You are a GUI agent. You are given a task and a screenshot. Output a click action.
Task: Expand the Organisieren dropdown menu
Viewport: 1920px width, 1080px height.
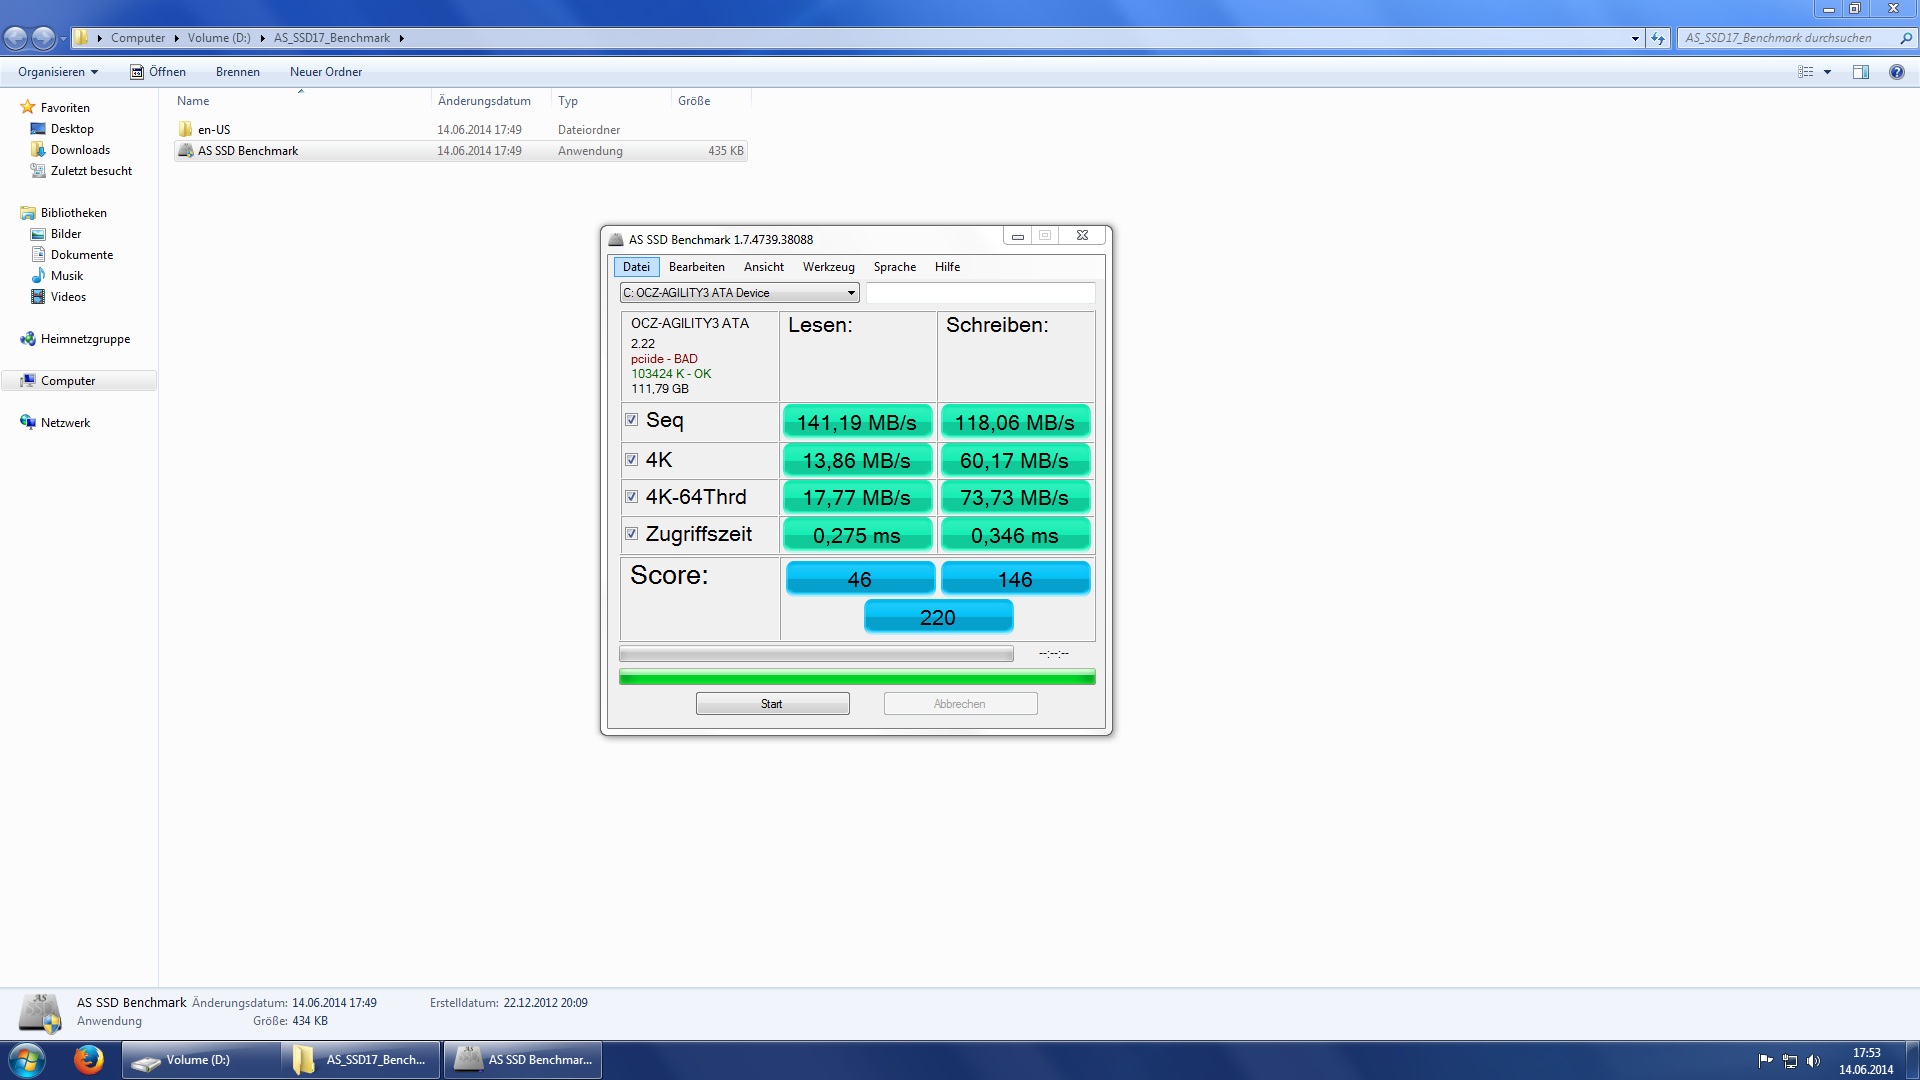(x=58, y=72)
